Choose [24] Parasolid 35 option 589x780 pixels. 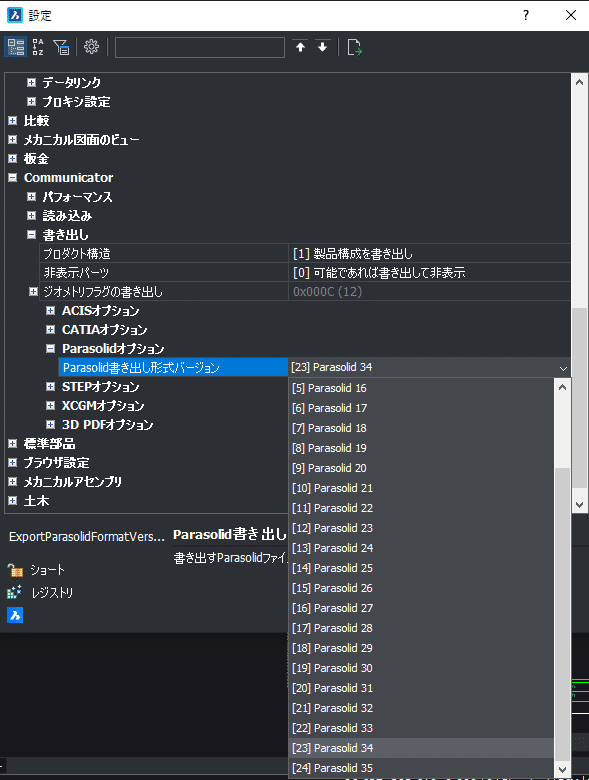421,768
